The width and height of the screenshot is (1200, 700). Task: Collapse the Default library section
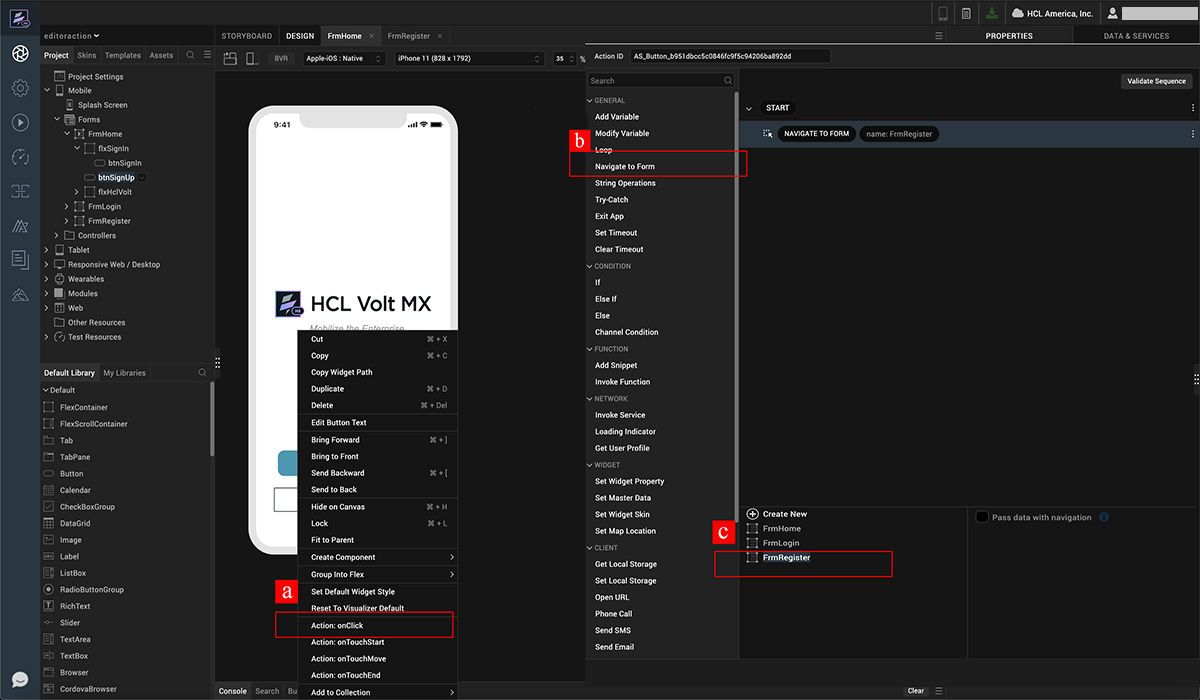(x=46, y=390)
